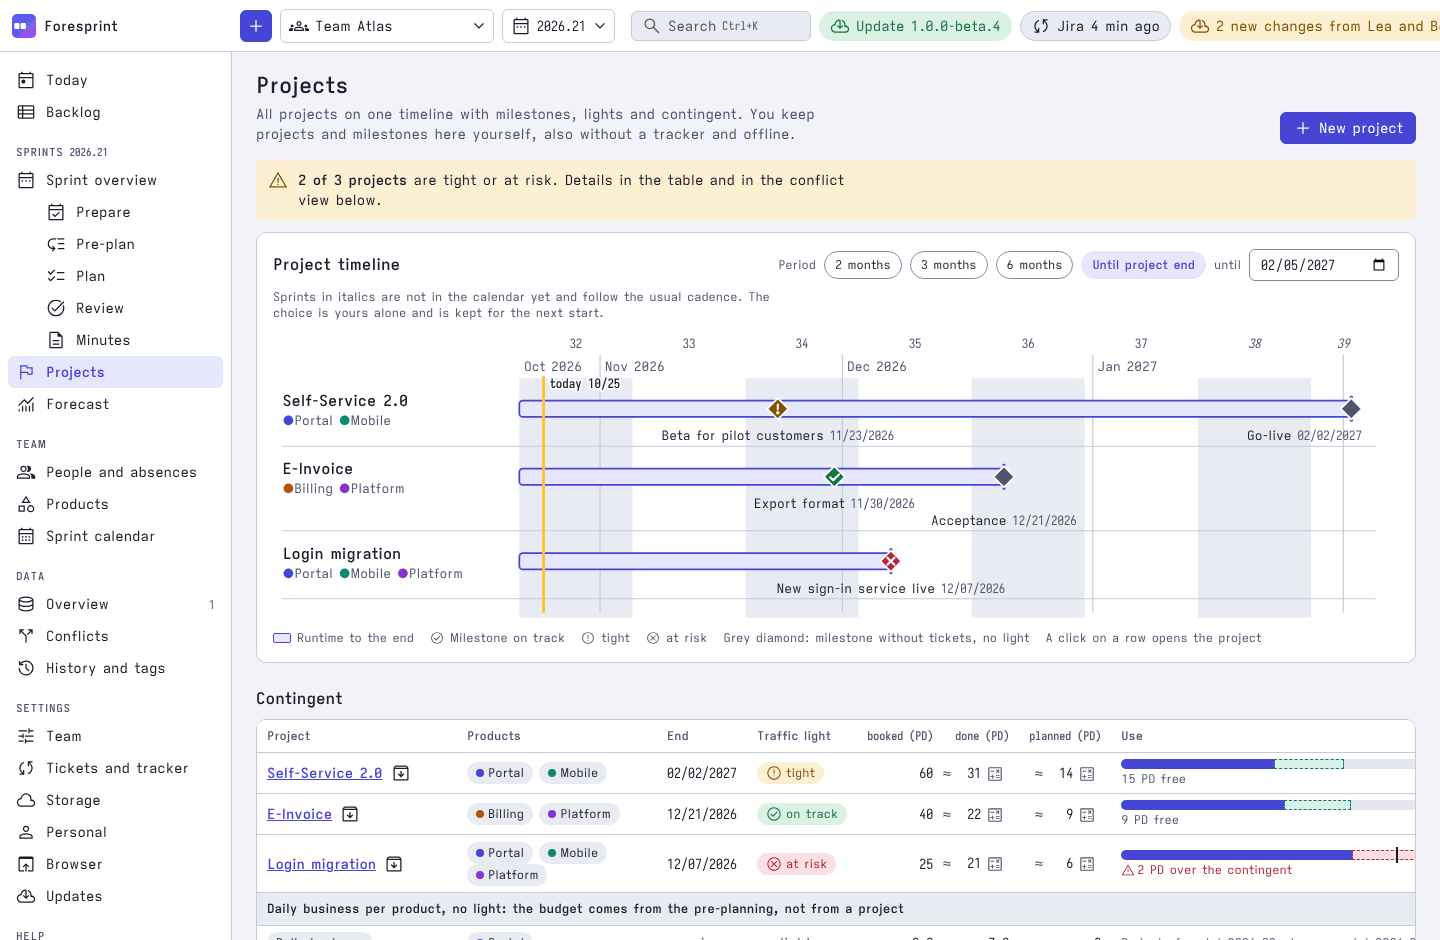This screenshot has height=940, width=1440.
Task: Click the planned calculator icon in E-Invoice row
Action: coord(1087,815)
